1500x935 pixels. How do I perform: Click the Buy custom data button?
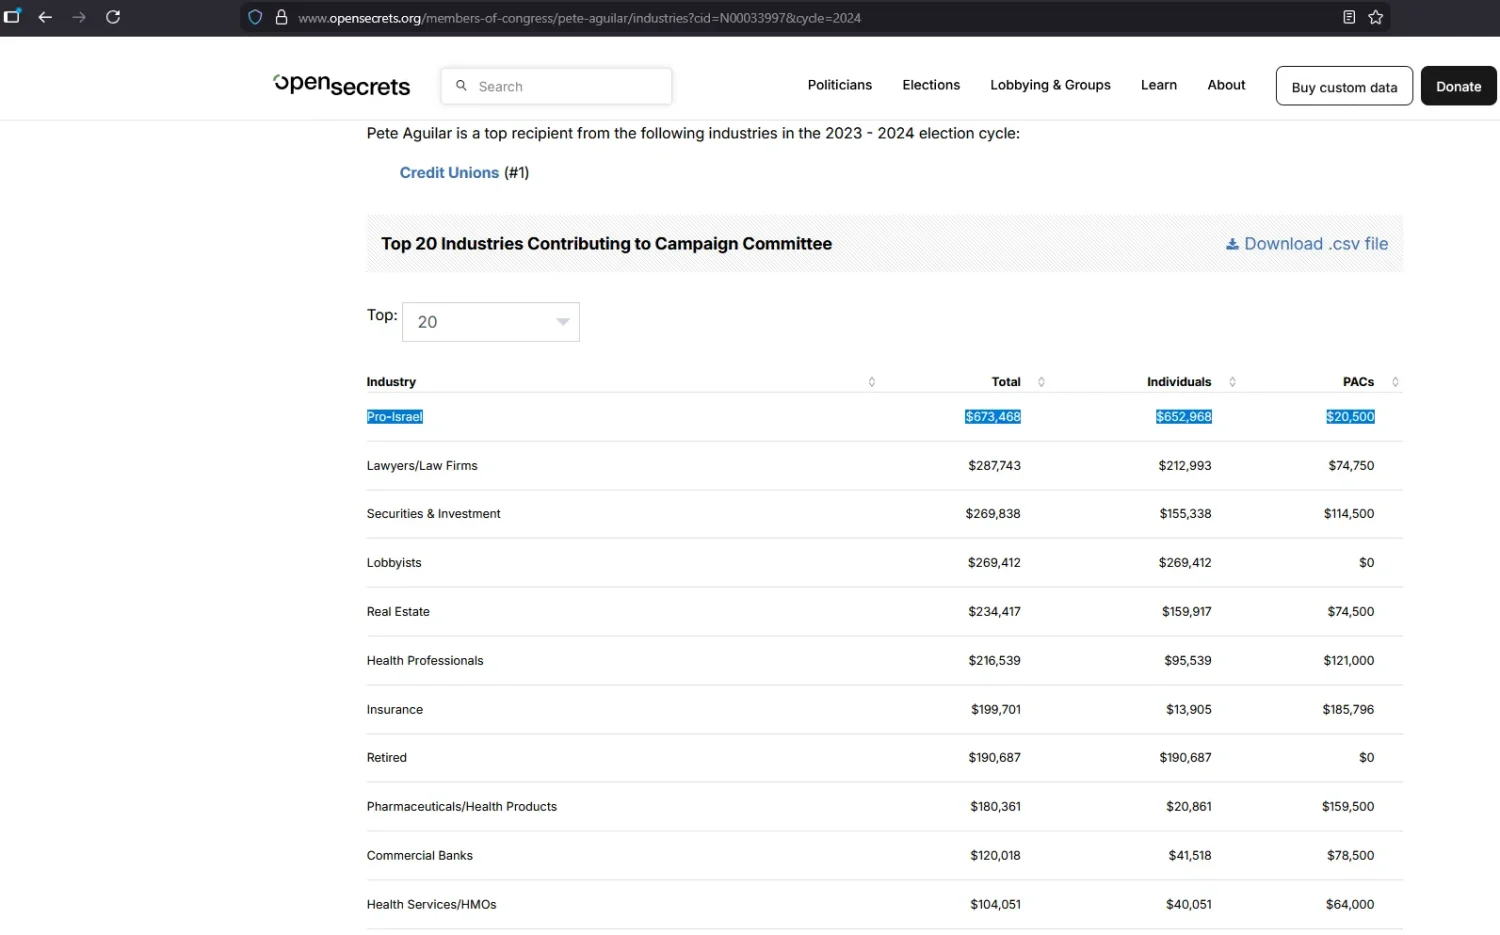[x=1344, y=86]
